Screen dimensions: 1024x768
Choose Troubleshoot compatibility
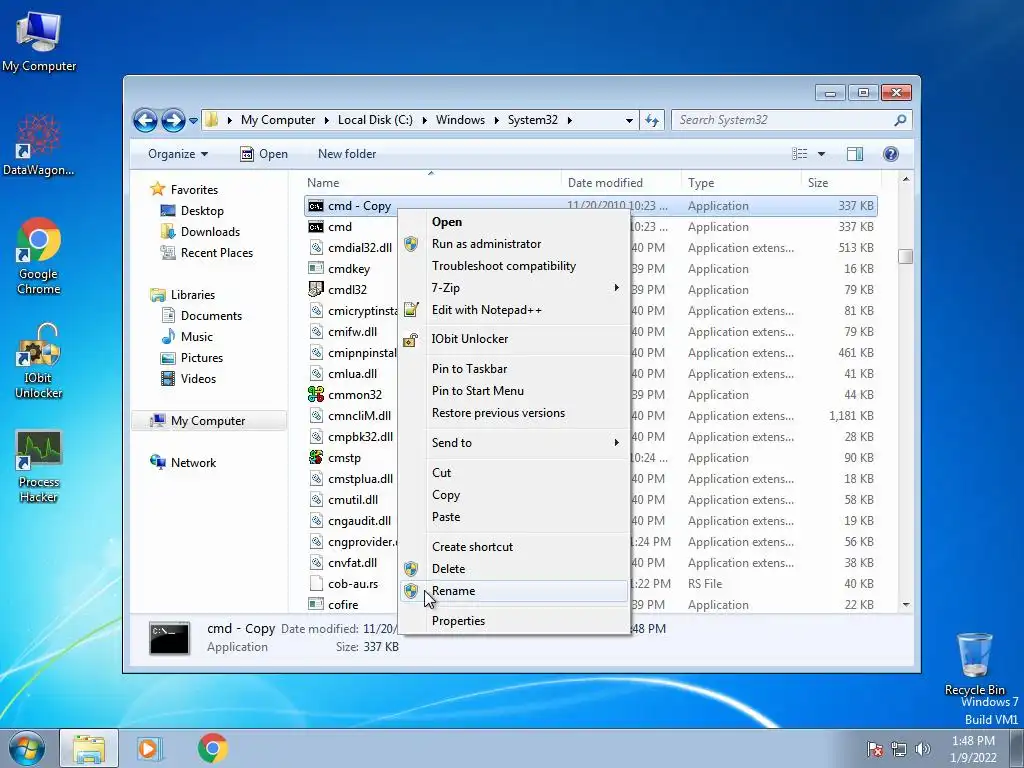tap(513, 266)
